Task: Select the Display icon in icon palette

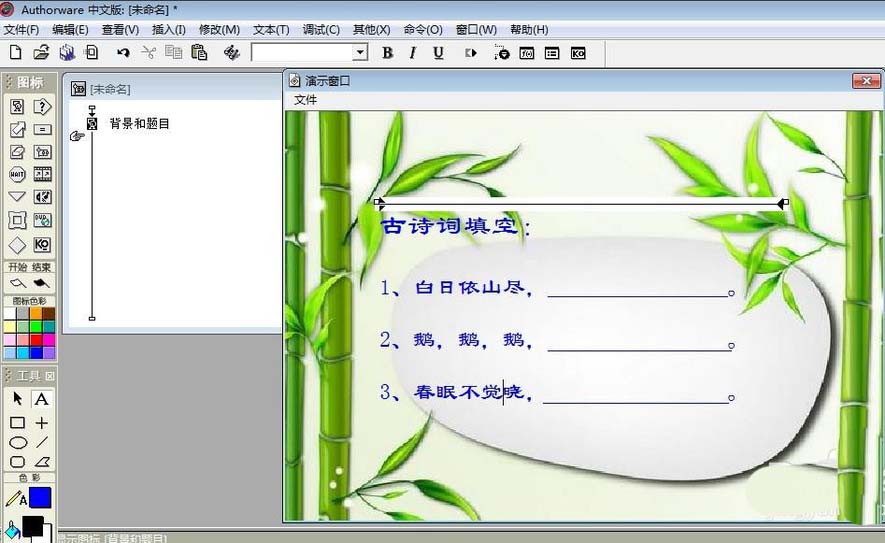Action: (x=17, y=107)
